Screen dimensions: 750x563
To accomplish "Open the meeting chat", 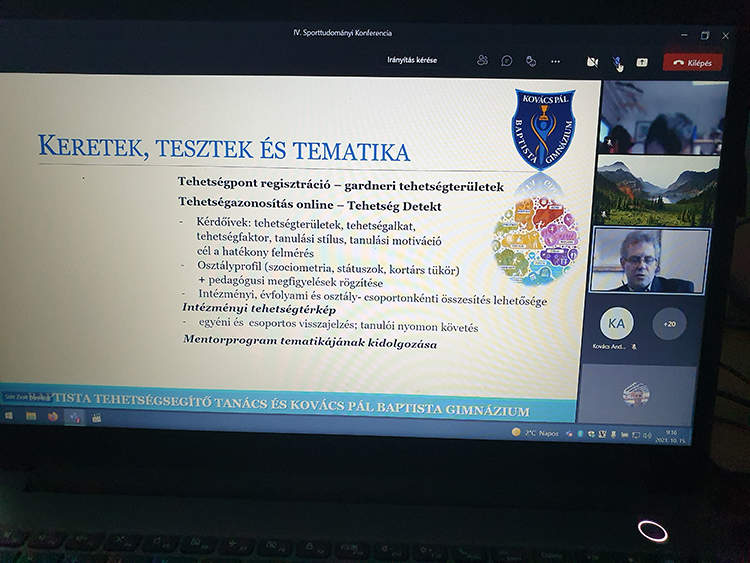I will click(x=507, y=61).
